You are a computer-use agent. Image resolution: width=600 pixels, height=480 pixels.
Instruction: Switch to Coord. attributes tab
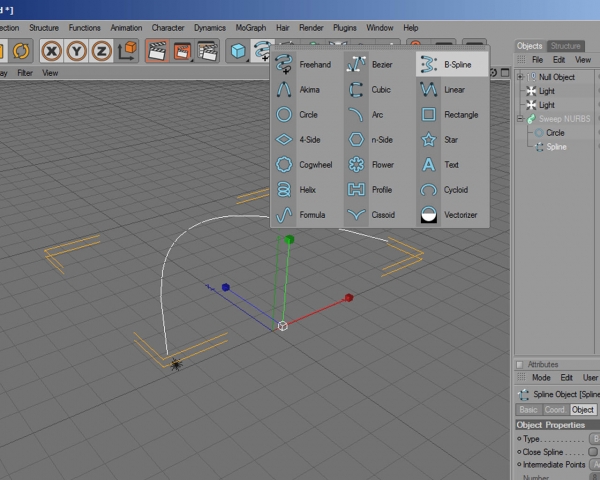(555, 410)
